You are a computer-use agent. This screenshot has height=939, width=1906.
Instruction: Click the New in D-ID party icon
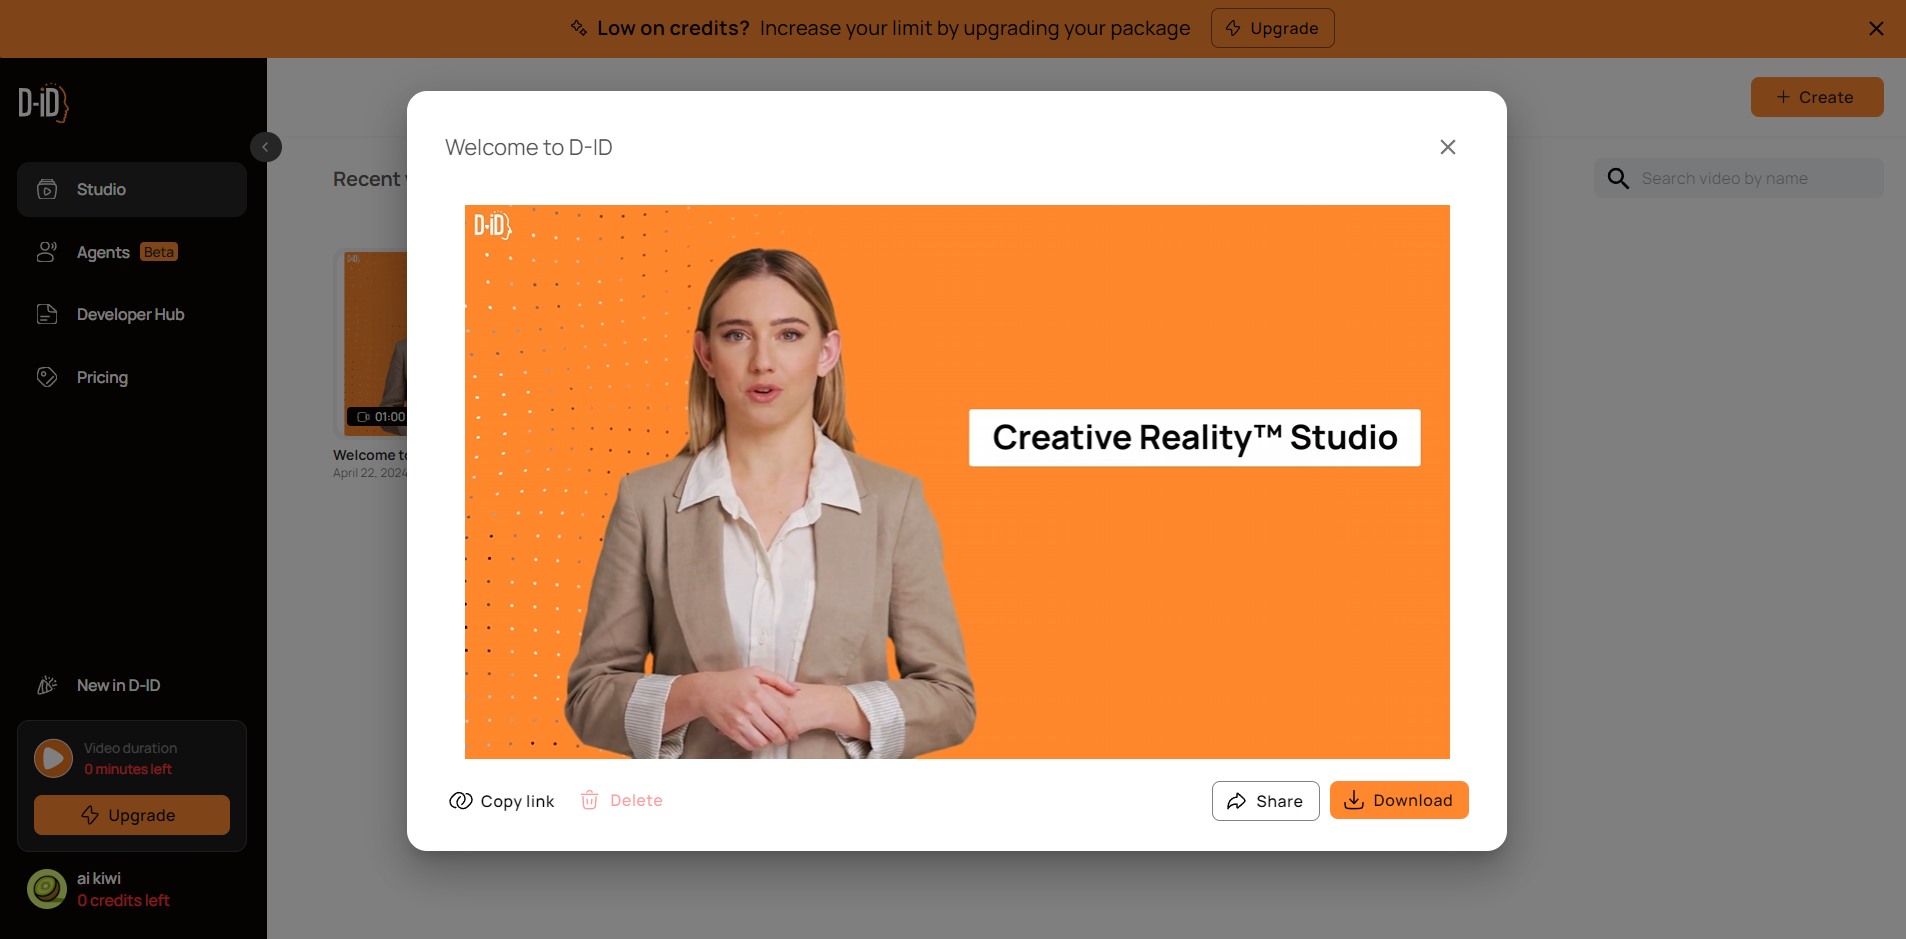pyautogui.click(x=47, y=685)
